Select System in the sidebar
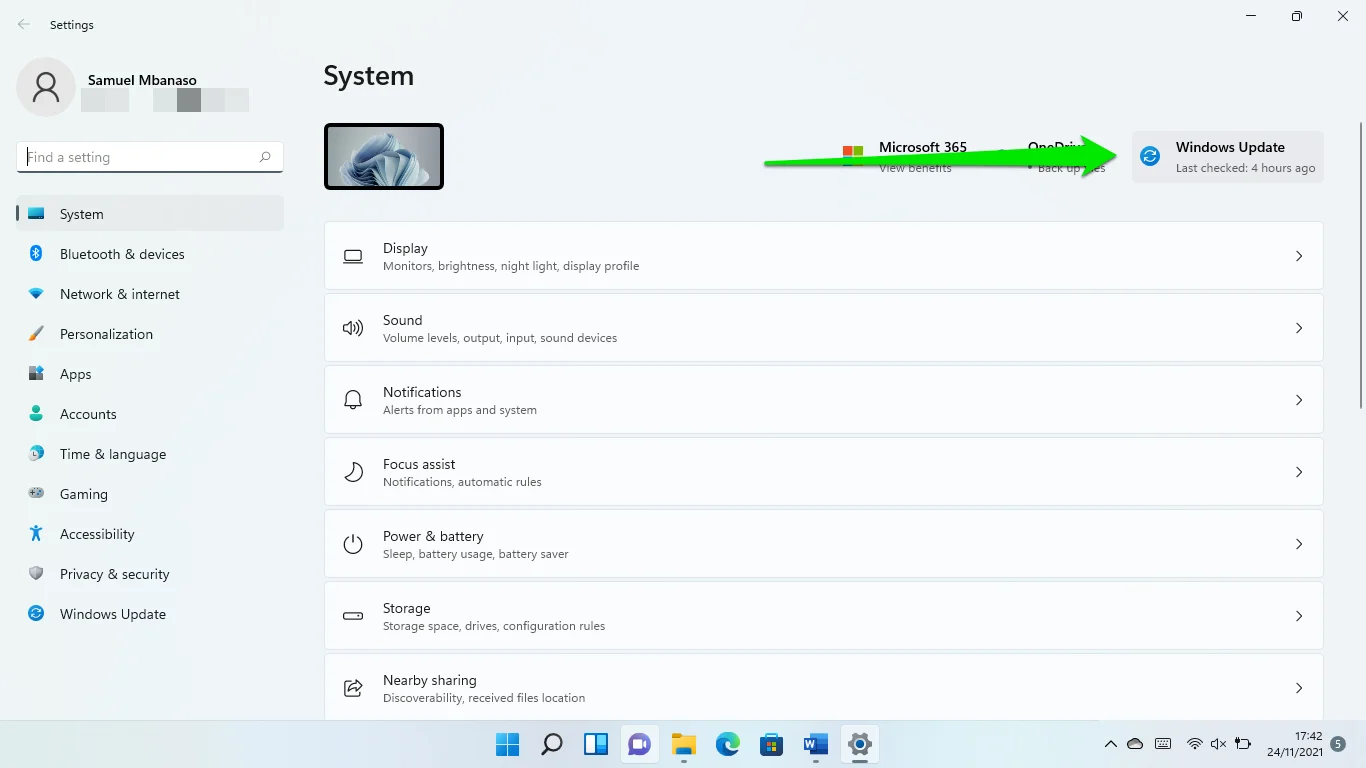Viewport: 1366px width, 768px height. pos(150,214)
